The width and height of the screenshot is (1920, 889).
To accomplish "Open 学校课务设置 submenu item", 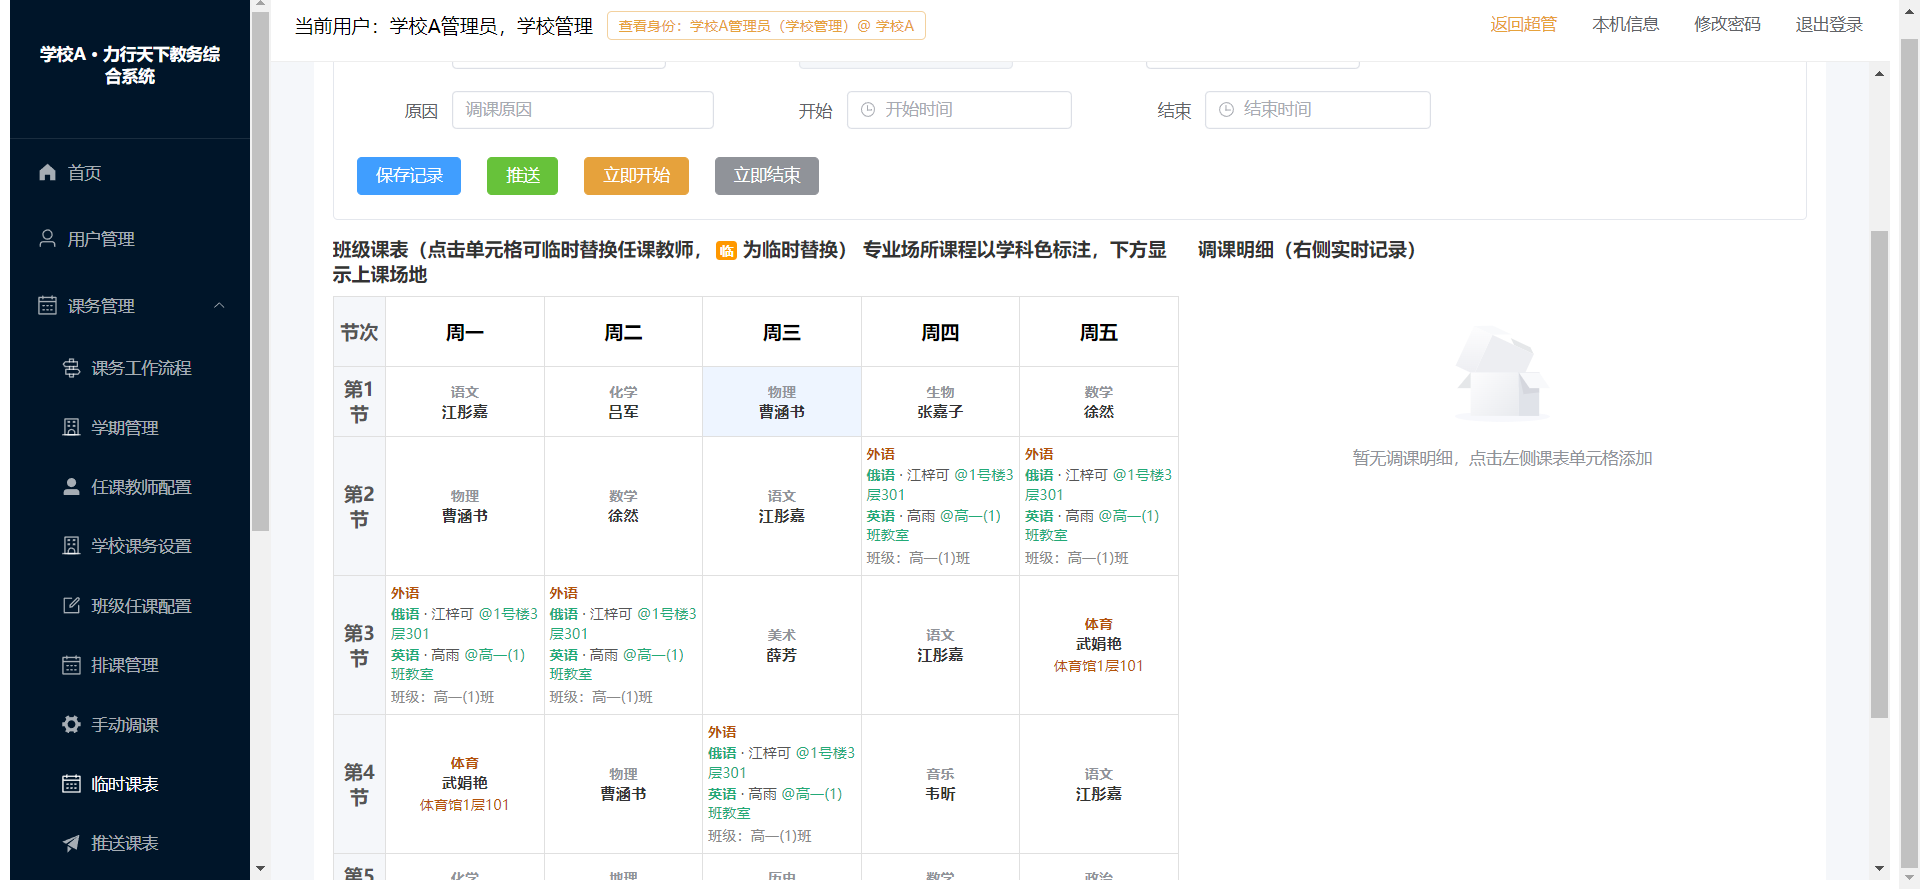I will [x=130, y=545].
